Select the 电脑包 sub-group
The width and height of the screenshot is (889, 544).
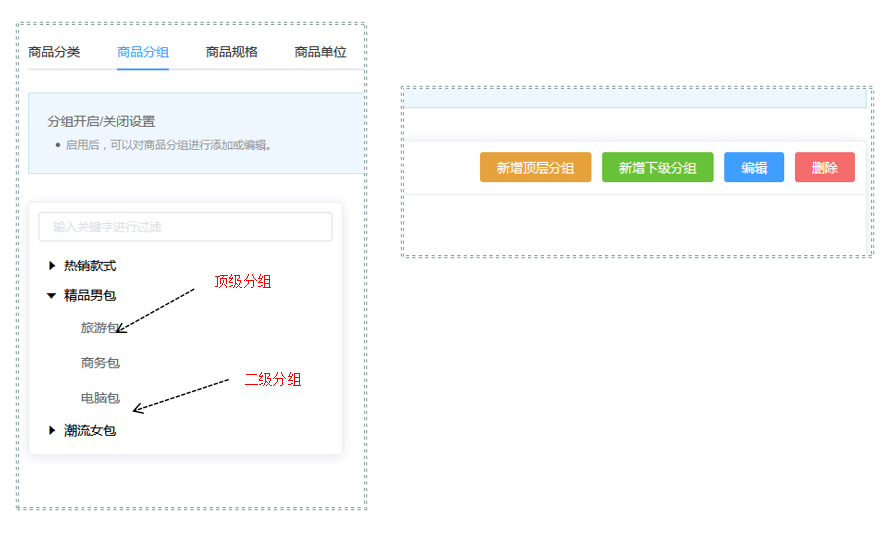click(x=100, y=398)
